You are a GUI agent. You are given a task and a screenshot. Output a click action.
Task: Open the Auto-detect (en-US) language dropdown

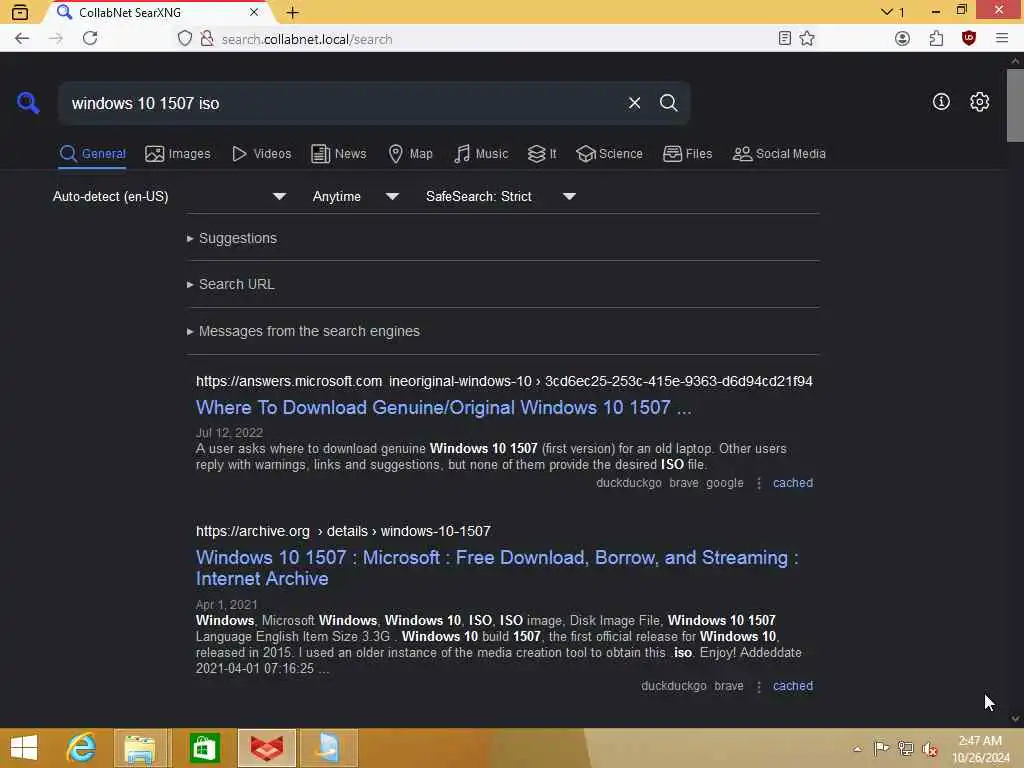(169, 197)
